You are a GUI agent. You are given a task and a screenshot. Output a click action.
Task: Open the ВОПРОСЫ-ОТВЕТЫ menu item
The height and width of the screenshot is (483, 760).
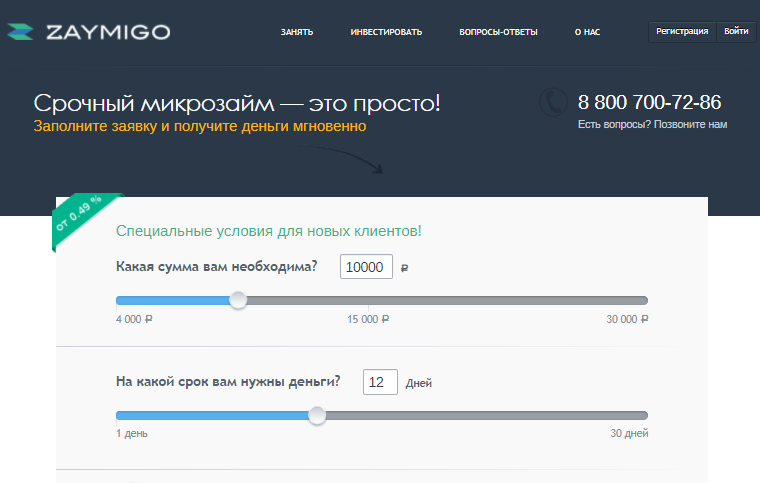(x=498, y=32)
